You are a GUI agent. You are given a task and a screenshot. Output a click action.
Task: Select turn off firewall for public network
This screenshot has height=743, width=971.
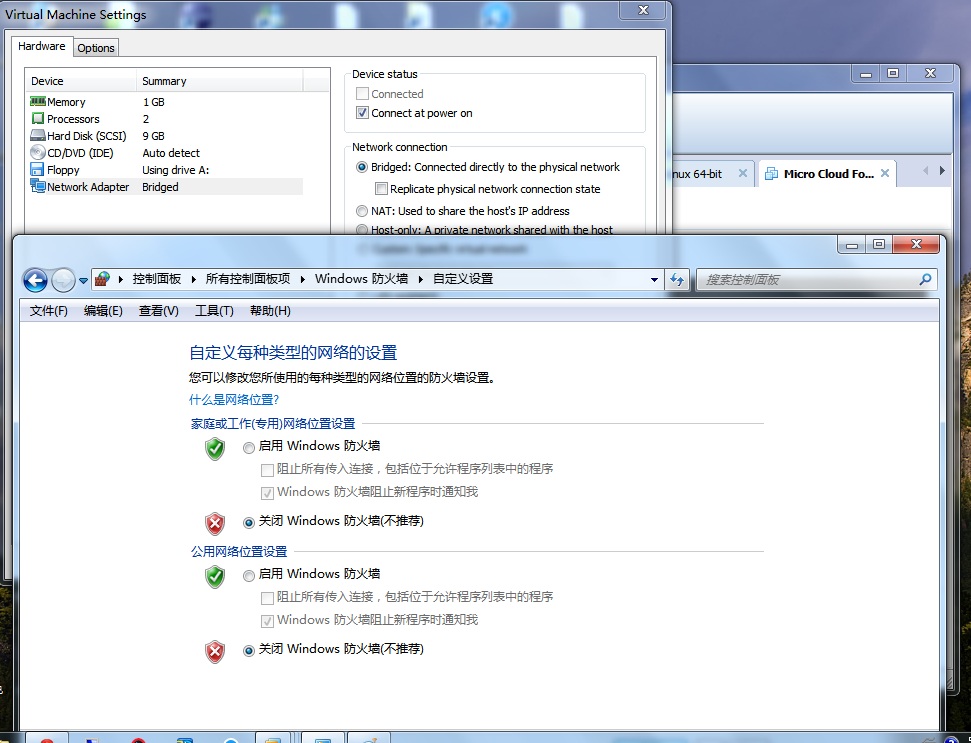pyautogui.click(x=249, y=651)
